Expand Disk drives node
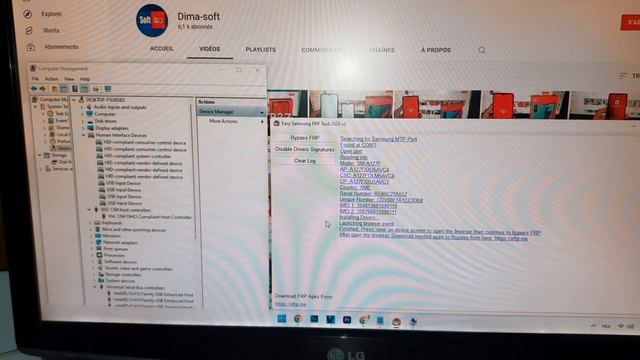640x360 pixels. [83, 121]
